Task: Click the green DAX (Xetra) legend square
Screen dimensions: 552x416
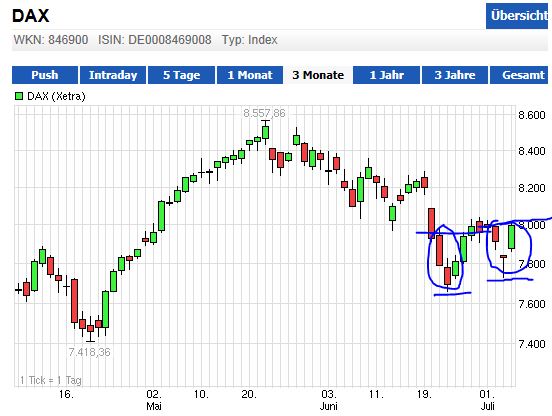Action: coord(19,96)
